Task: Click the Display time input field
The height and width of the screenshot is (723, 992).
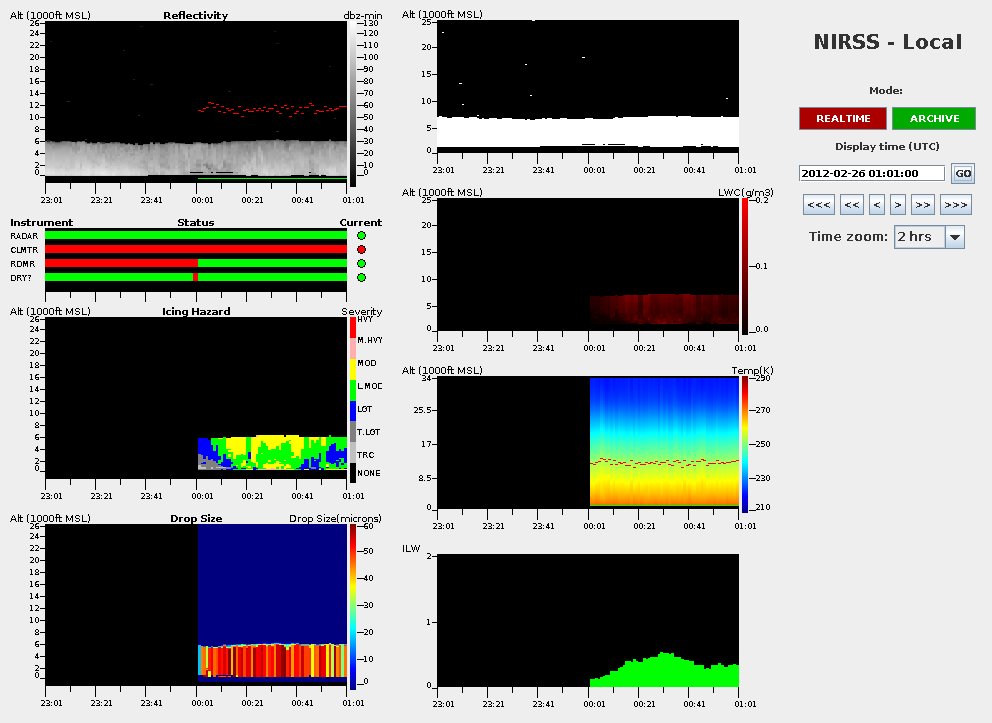Action: pos(871,173)
